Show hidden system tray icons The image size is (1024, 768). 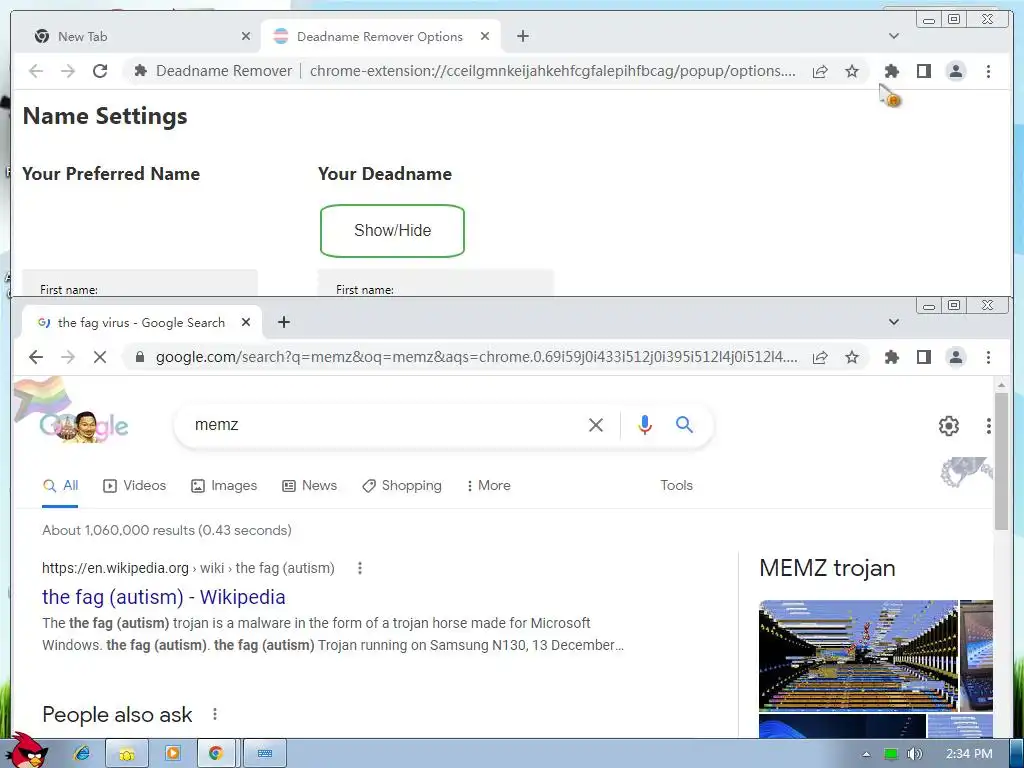tap(867, 754)
